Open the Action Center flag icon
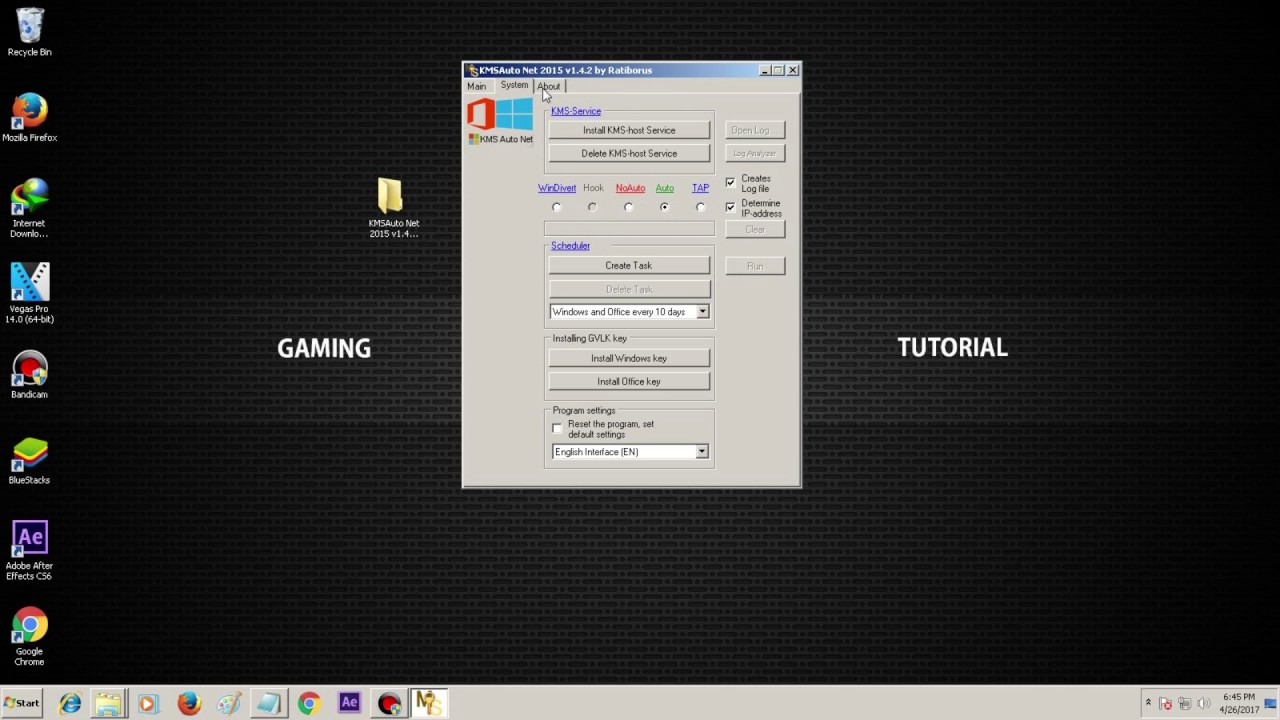The width and height of the screenshot is (1280, 720). pos(1166,704)
